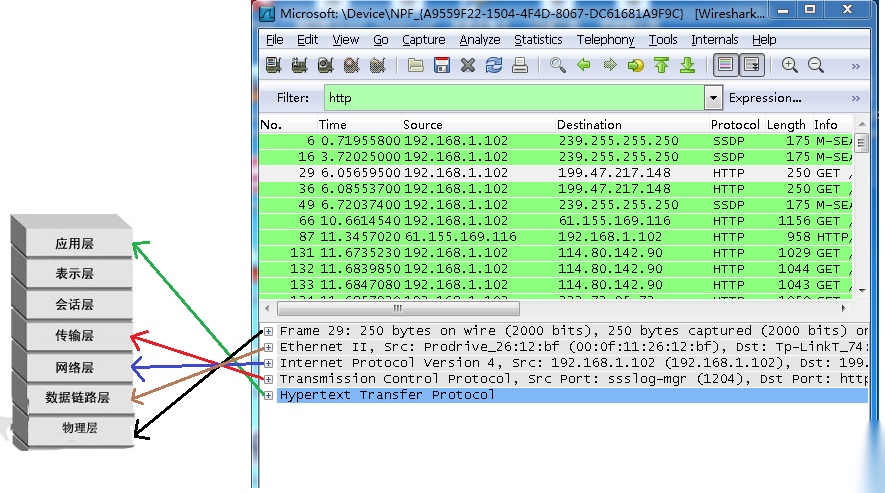Open the filter history dropdown arrow
Viewport: 885px width, 493px height.
pos(713,98)
